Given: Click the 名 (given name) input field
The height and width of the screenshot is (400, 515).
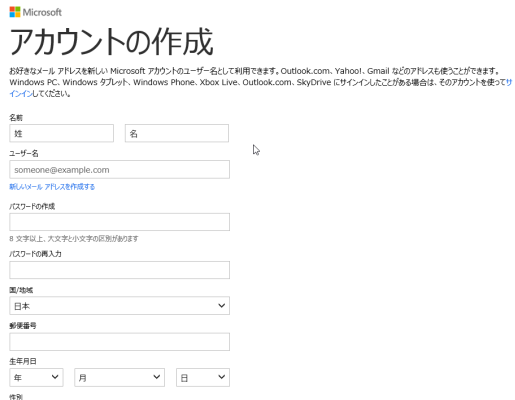Looking at the screenshot, I should [x=177, y=133].
